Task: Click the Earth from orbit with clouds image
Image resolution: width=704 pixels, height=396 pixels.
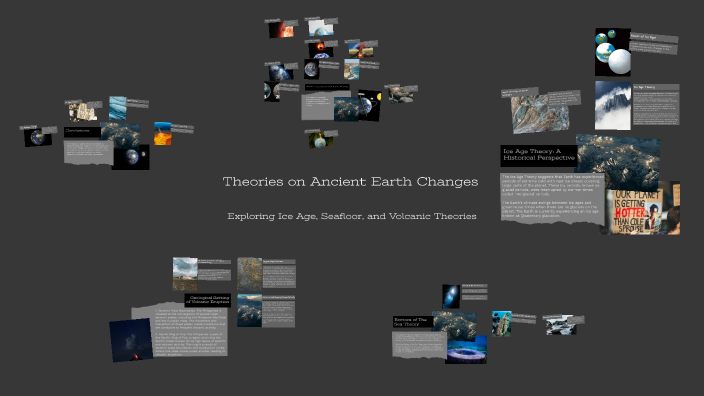Action: click(281, 72)
